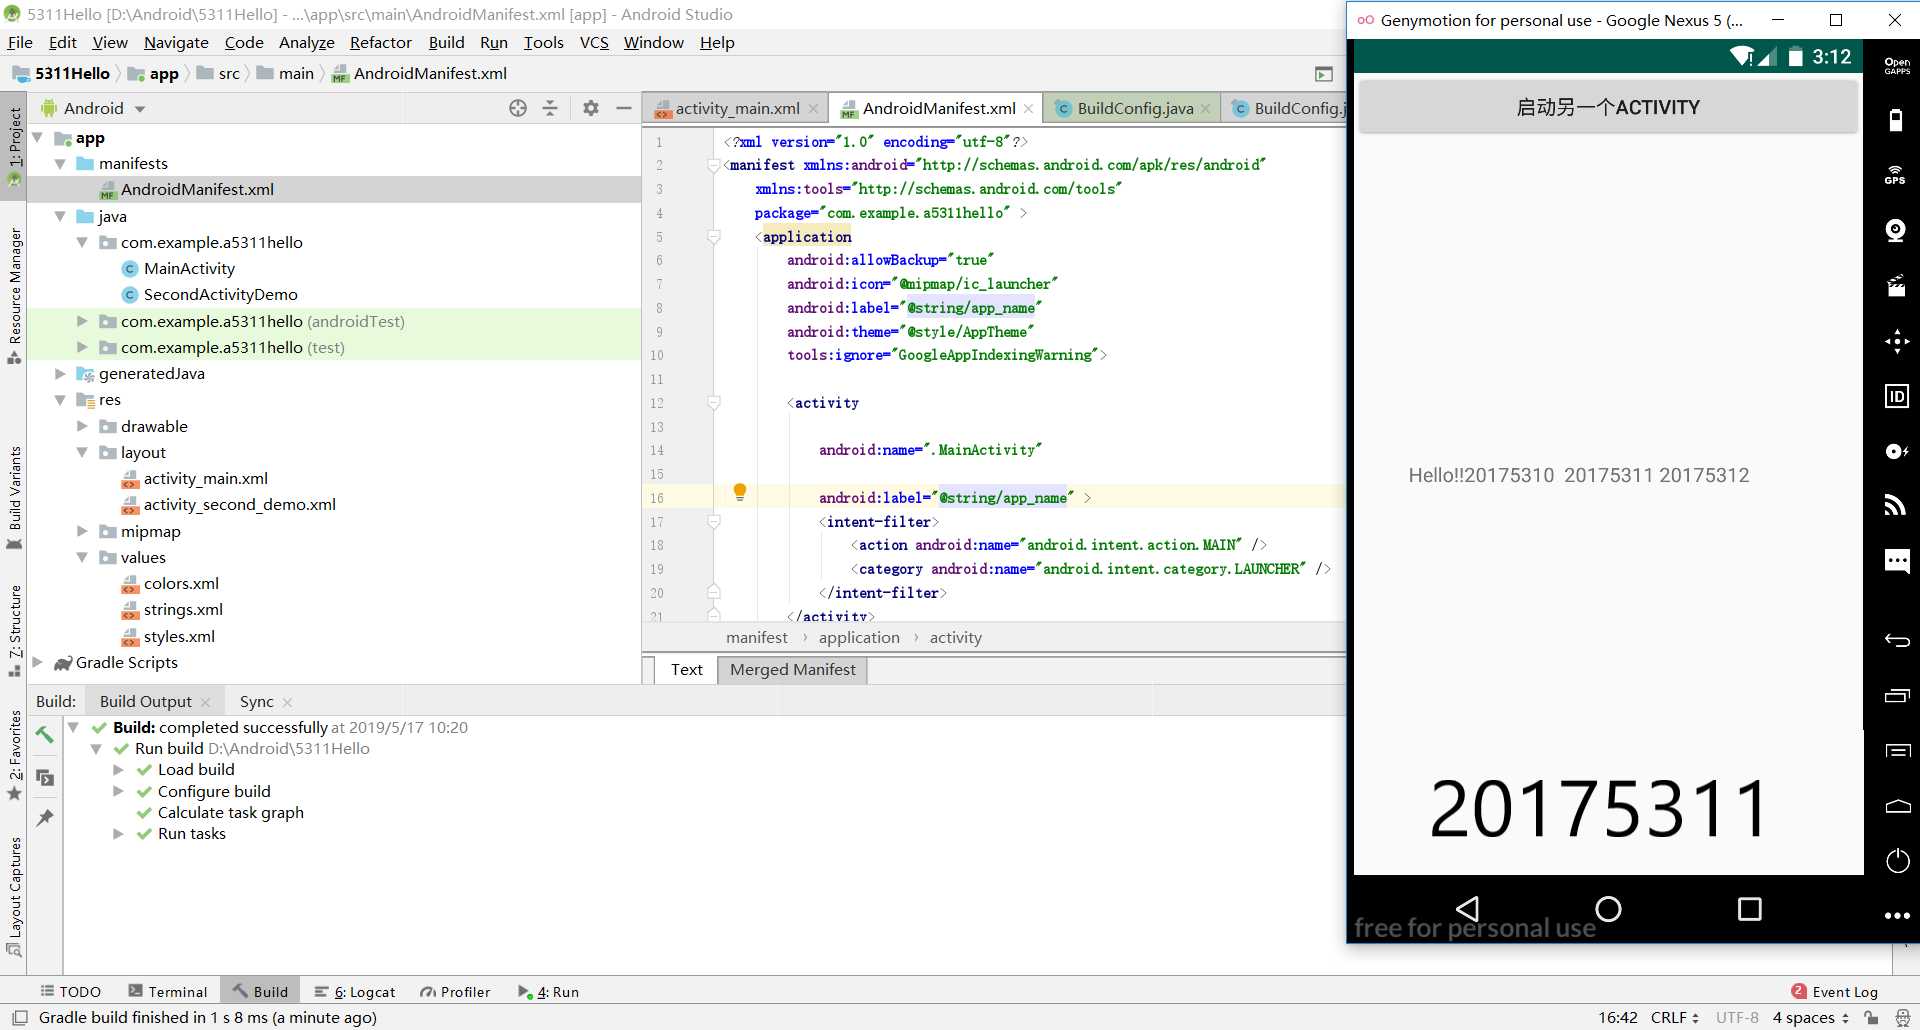Viewport: 1920px width, 1030px height.
Task: Click the editor preview toggle icon in navigation bar
Action: 1323,74
